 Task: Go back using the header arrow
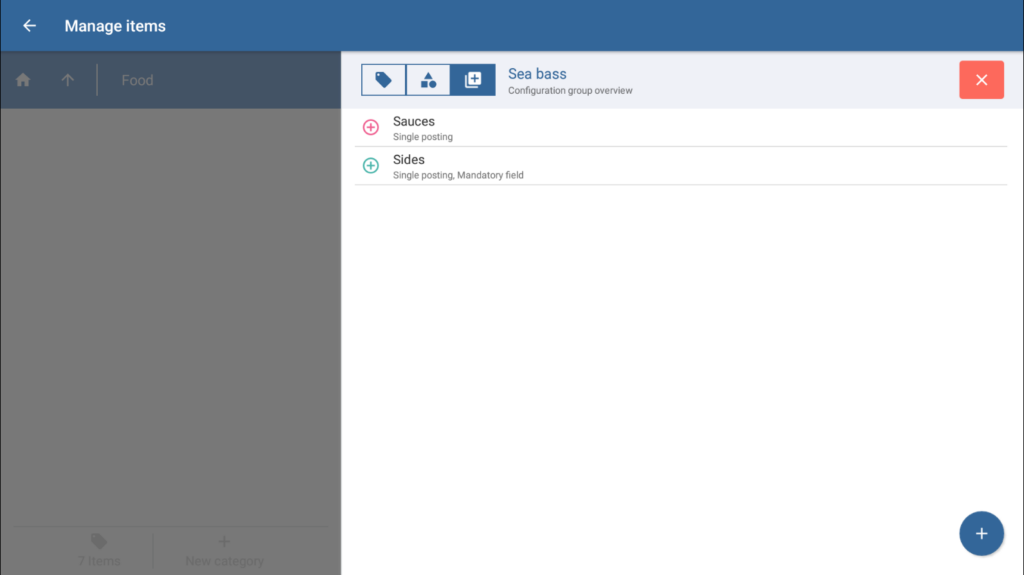(x=29, y=26)
